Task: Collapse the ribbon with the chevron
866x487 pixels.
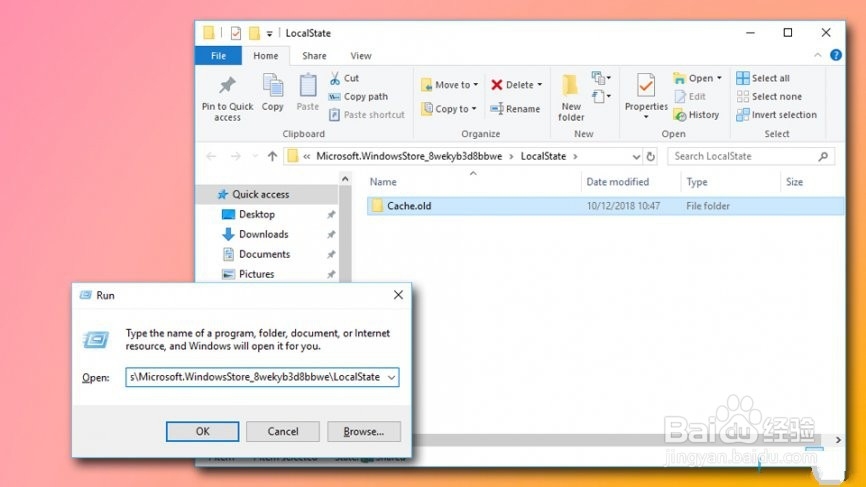Action: [817, 55]
